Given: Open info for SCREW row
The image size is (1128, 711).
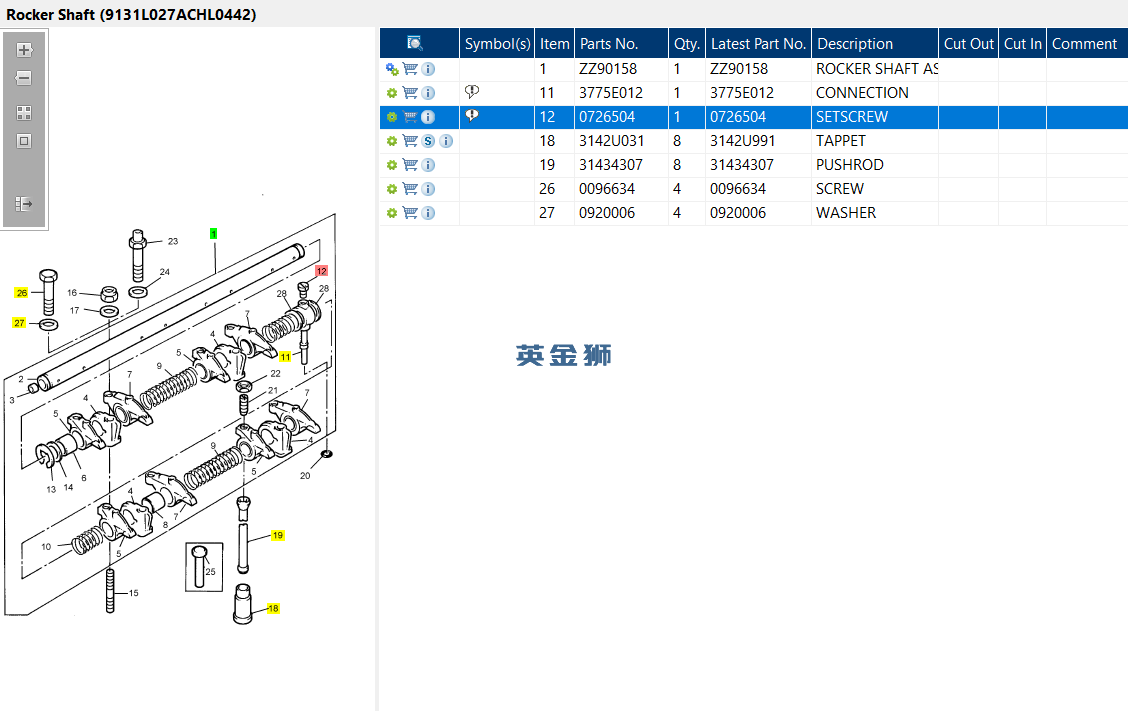Looking at the screenshot, I should click(428, 189).
